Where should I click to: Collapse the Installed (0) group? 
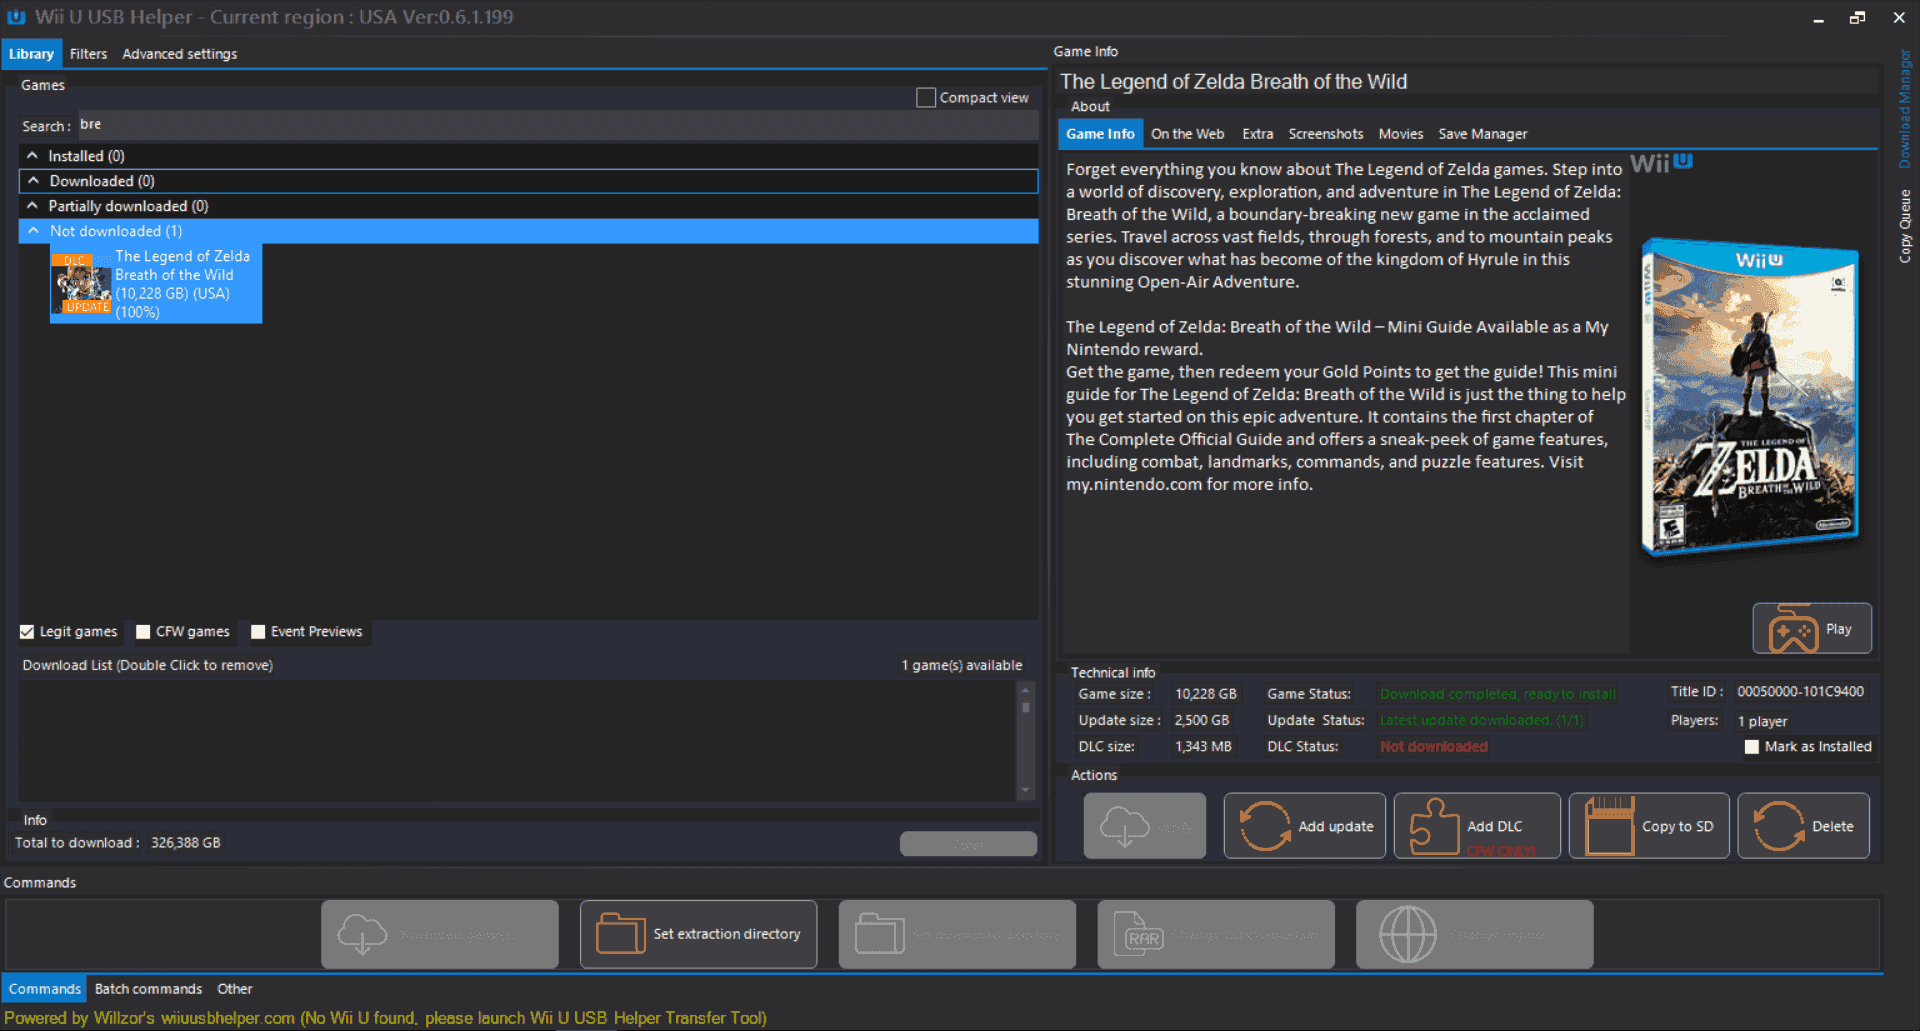click(32, 156)
